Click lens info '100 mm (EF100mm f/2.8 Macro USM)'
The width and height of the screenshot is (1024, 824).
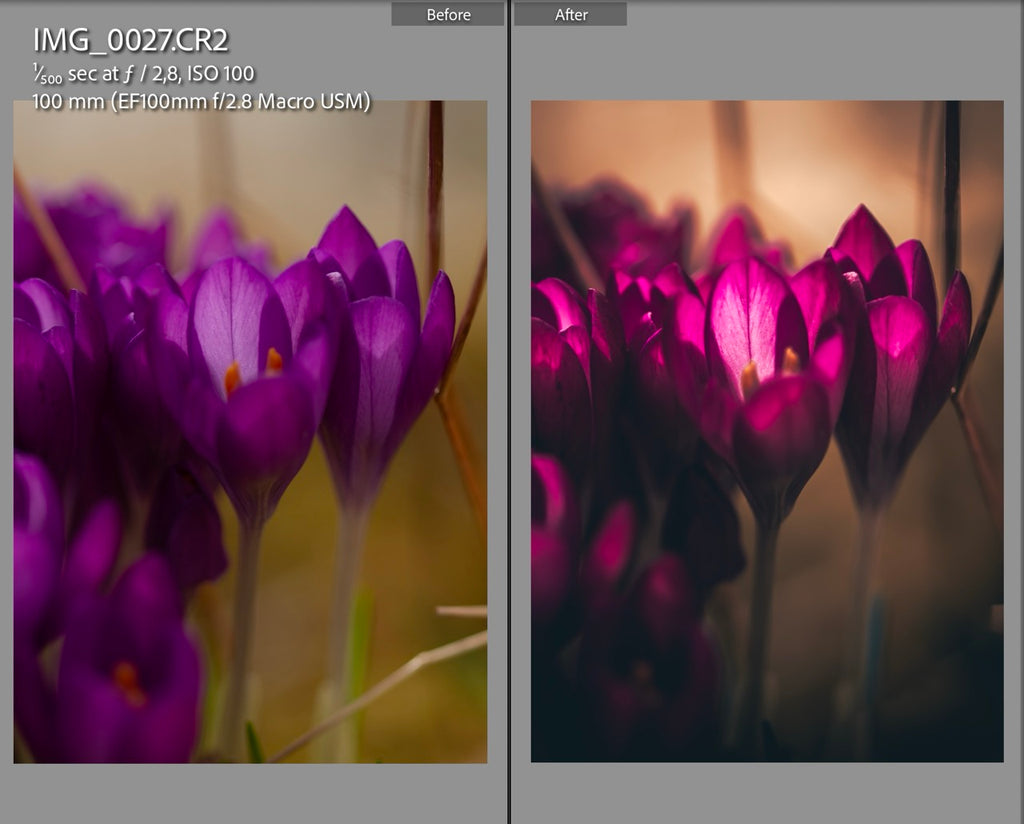coord(201,101)
